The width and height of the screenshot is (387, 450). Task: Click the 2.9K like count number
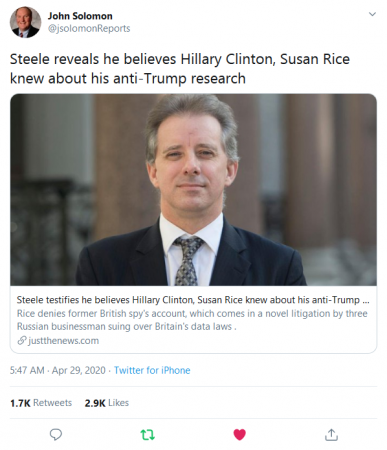click(95, 403)
